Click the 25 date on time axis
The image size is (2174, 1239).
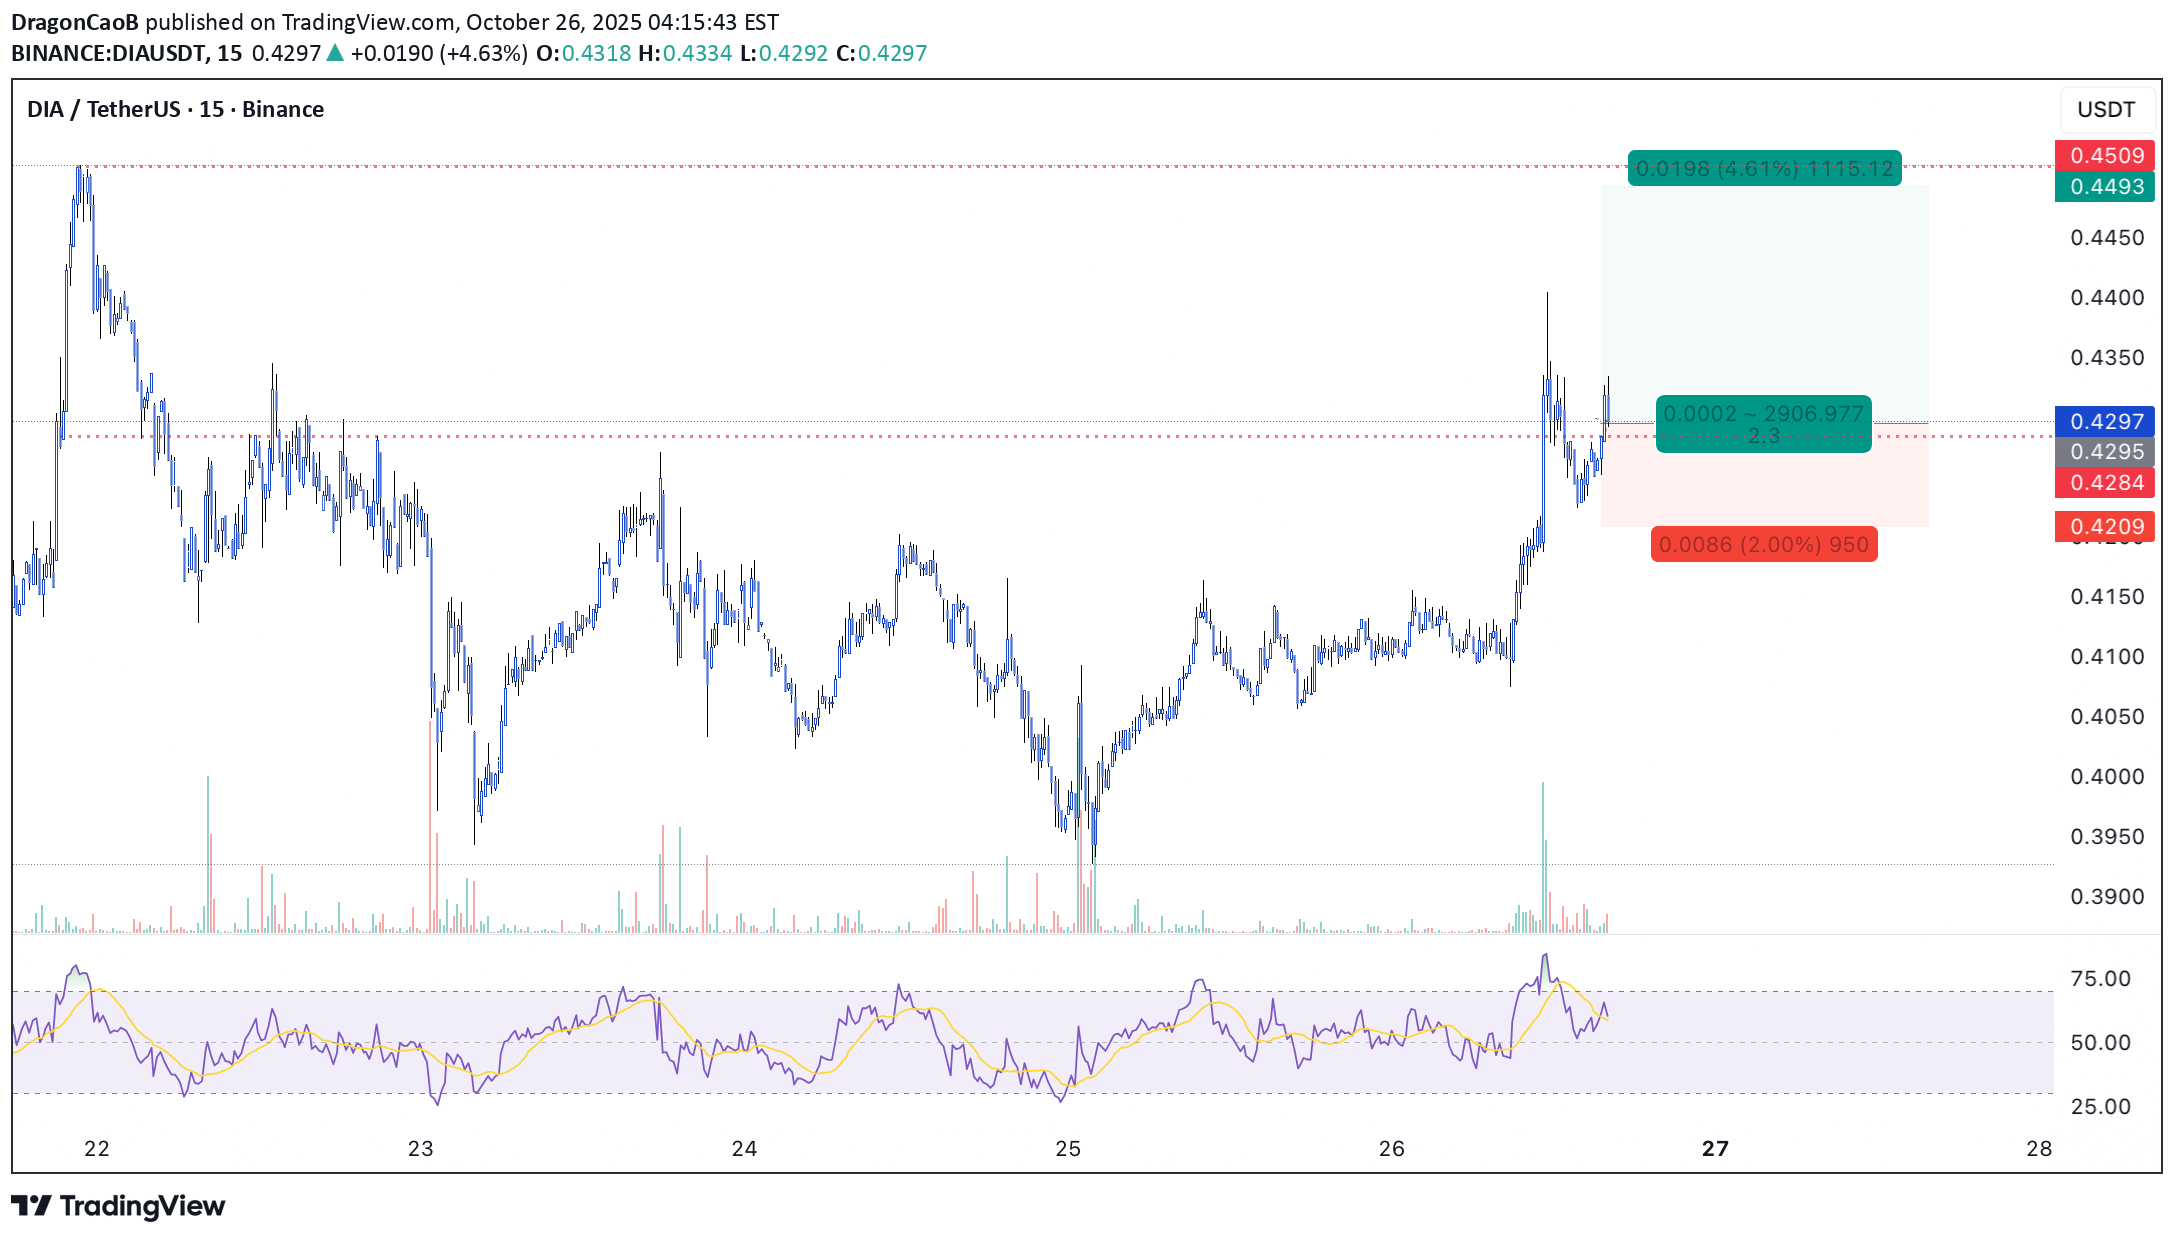[x=1068, y=1148]
